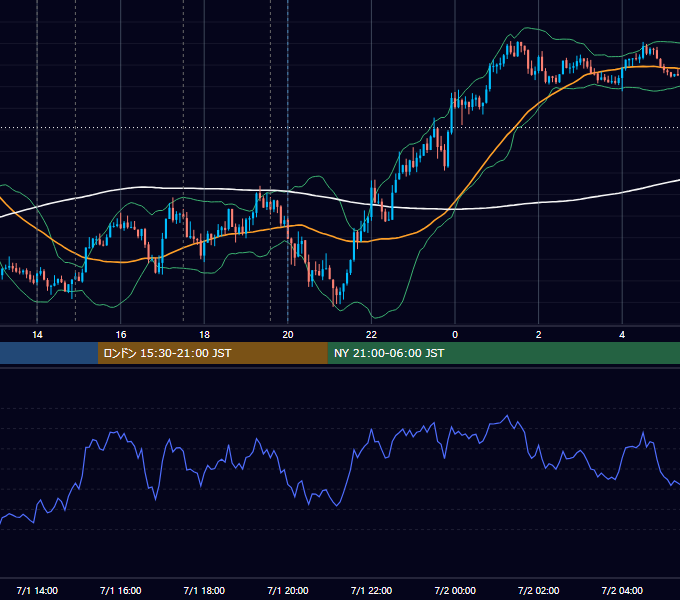
Task: Click the 0 hour label on price chart axis
Action: pyautogui.click(x=455, y=335)
